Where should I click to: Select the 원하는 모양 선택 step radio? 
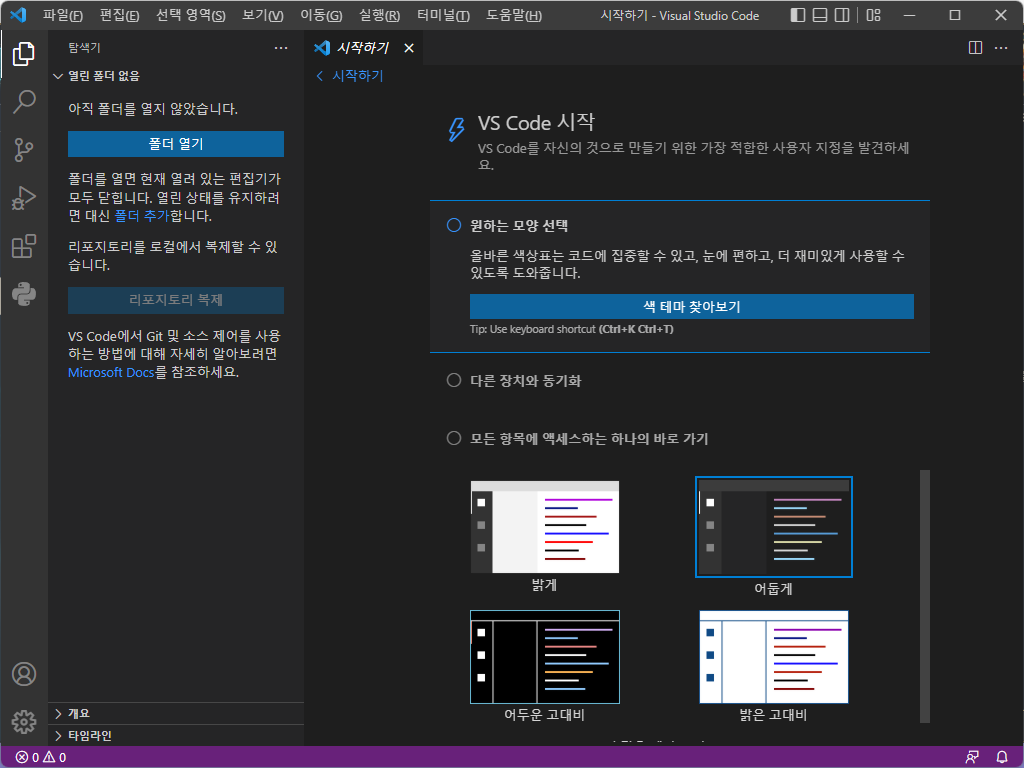point(454,225)
